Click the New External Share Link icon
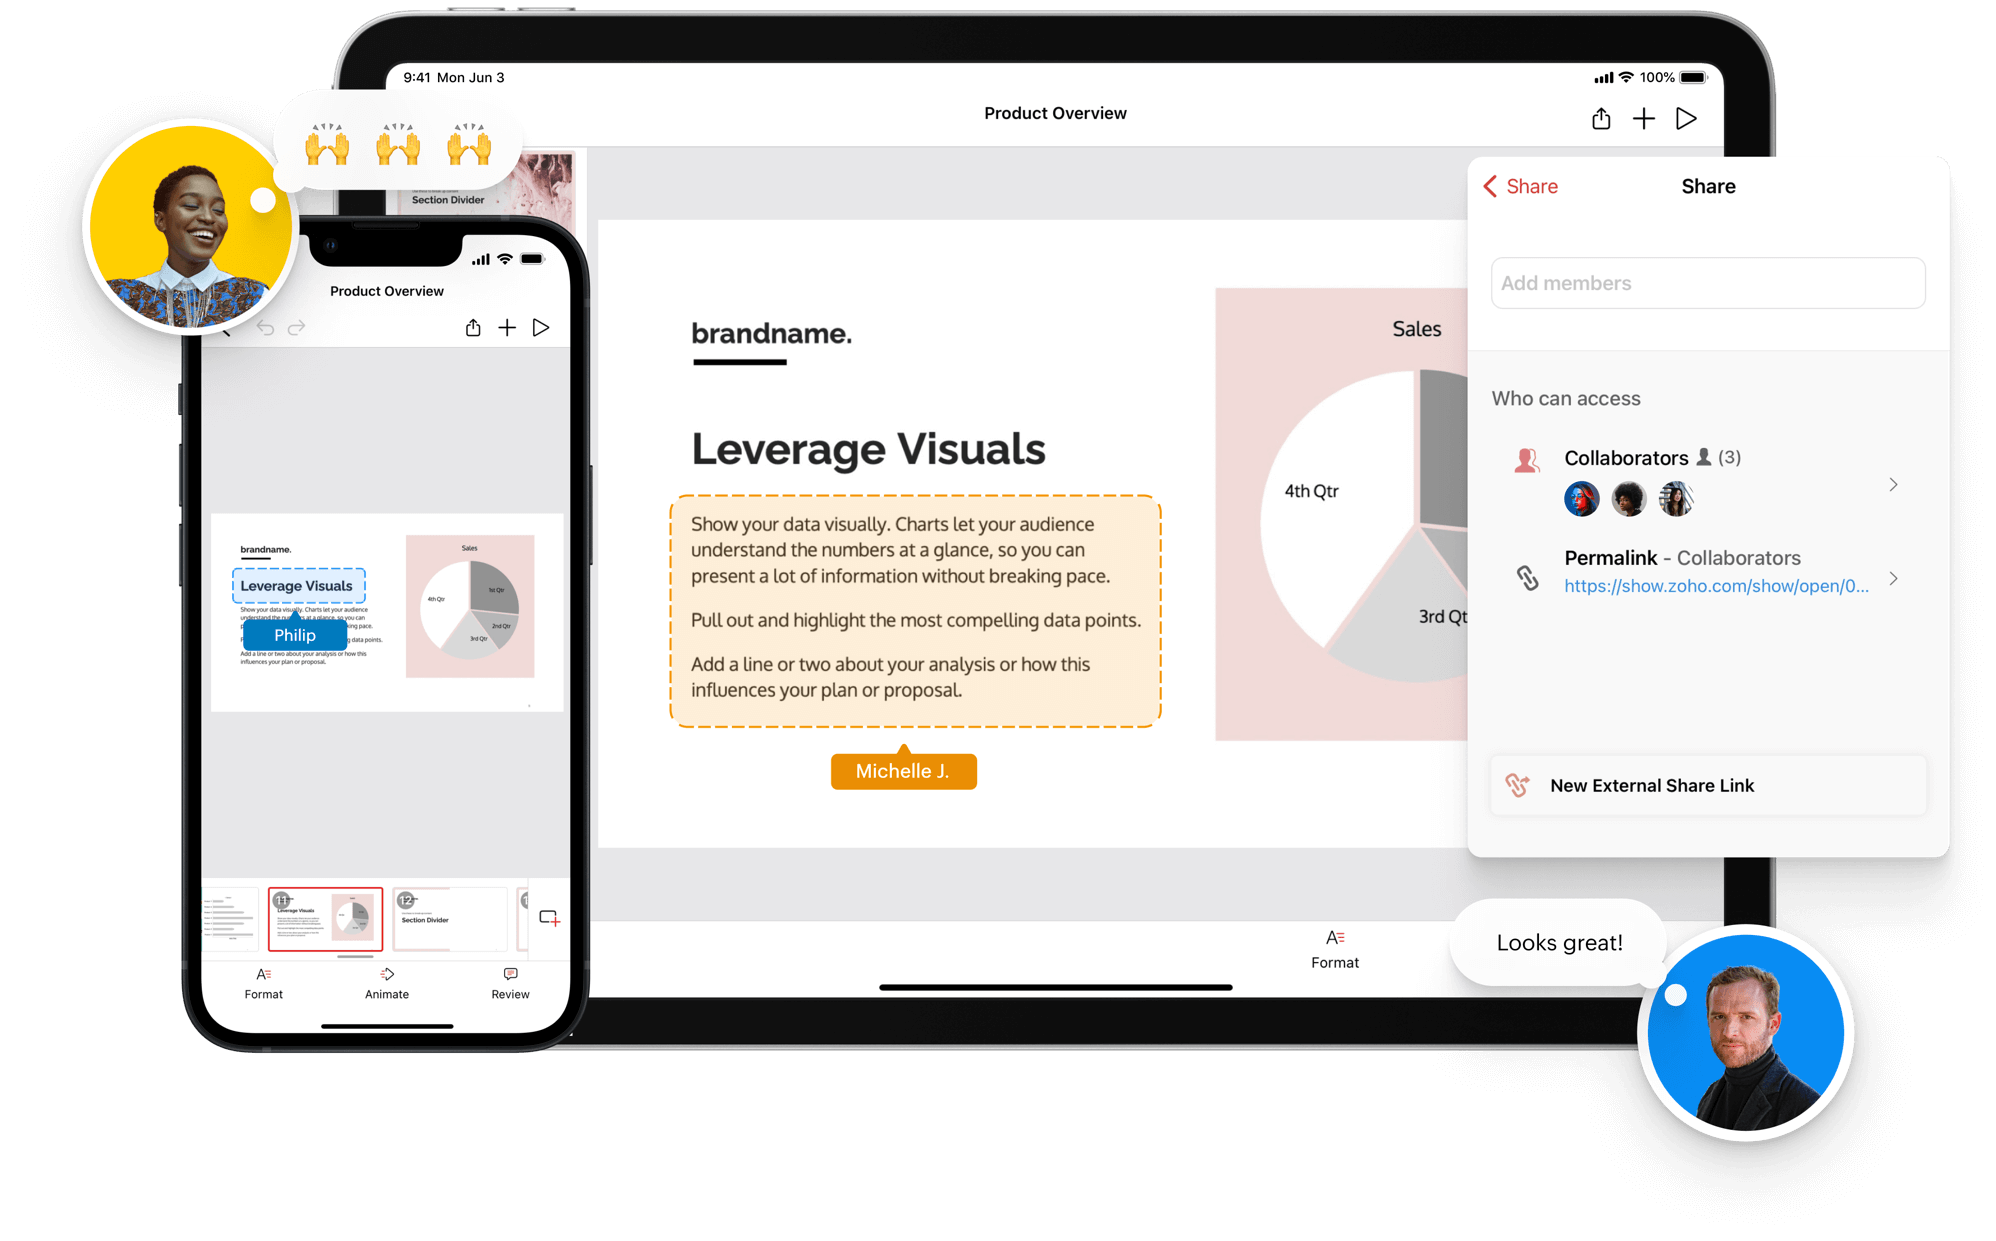1996x1241 pixels. pos(1518,783)
